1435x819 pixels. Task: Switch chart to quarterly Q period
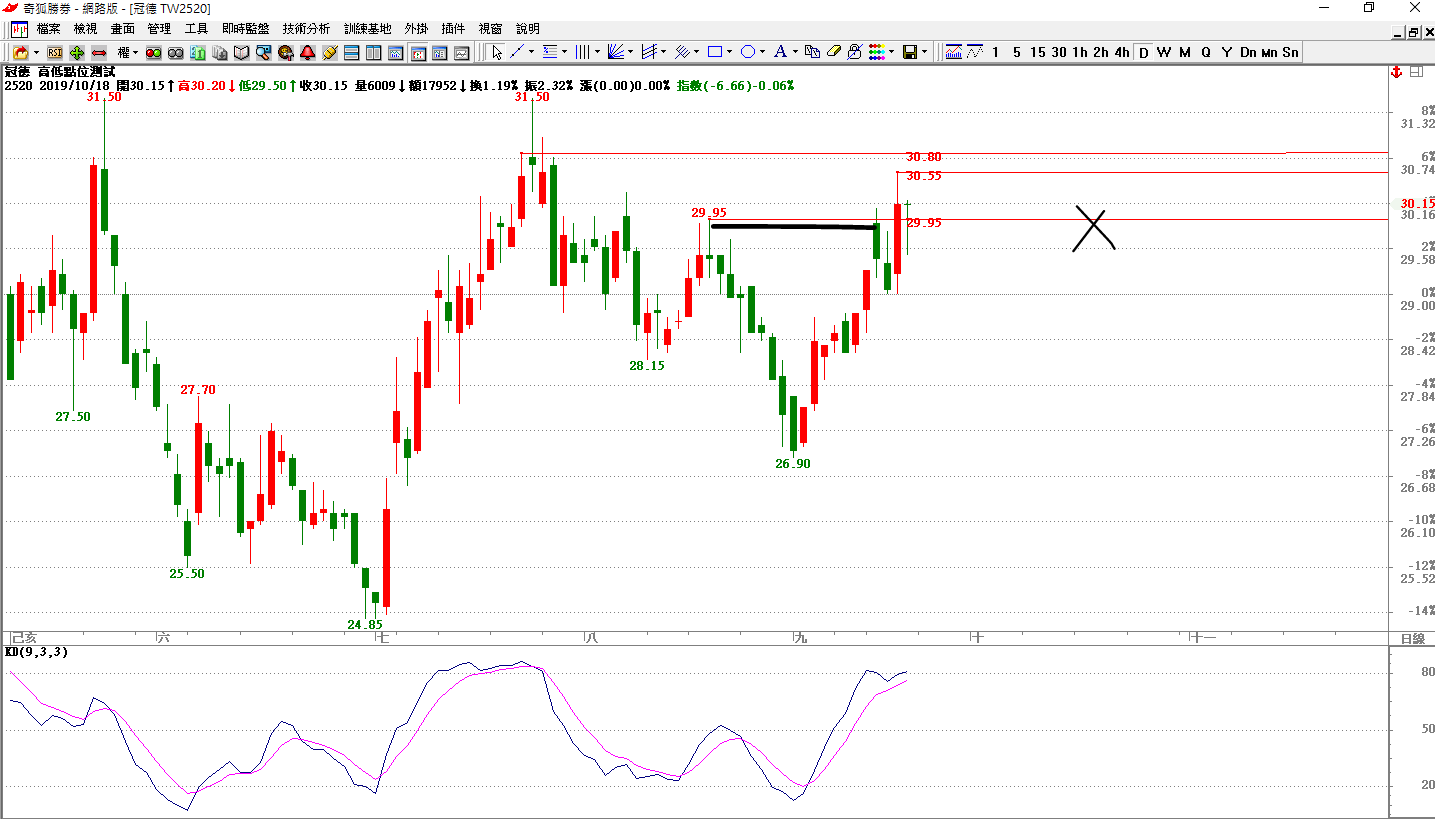click(1206, 52)
